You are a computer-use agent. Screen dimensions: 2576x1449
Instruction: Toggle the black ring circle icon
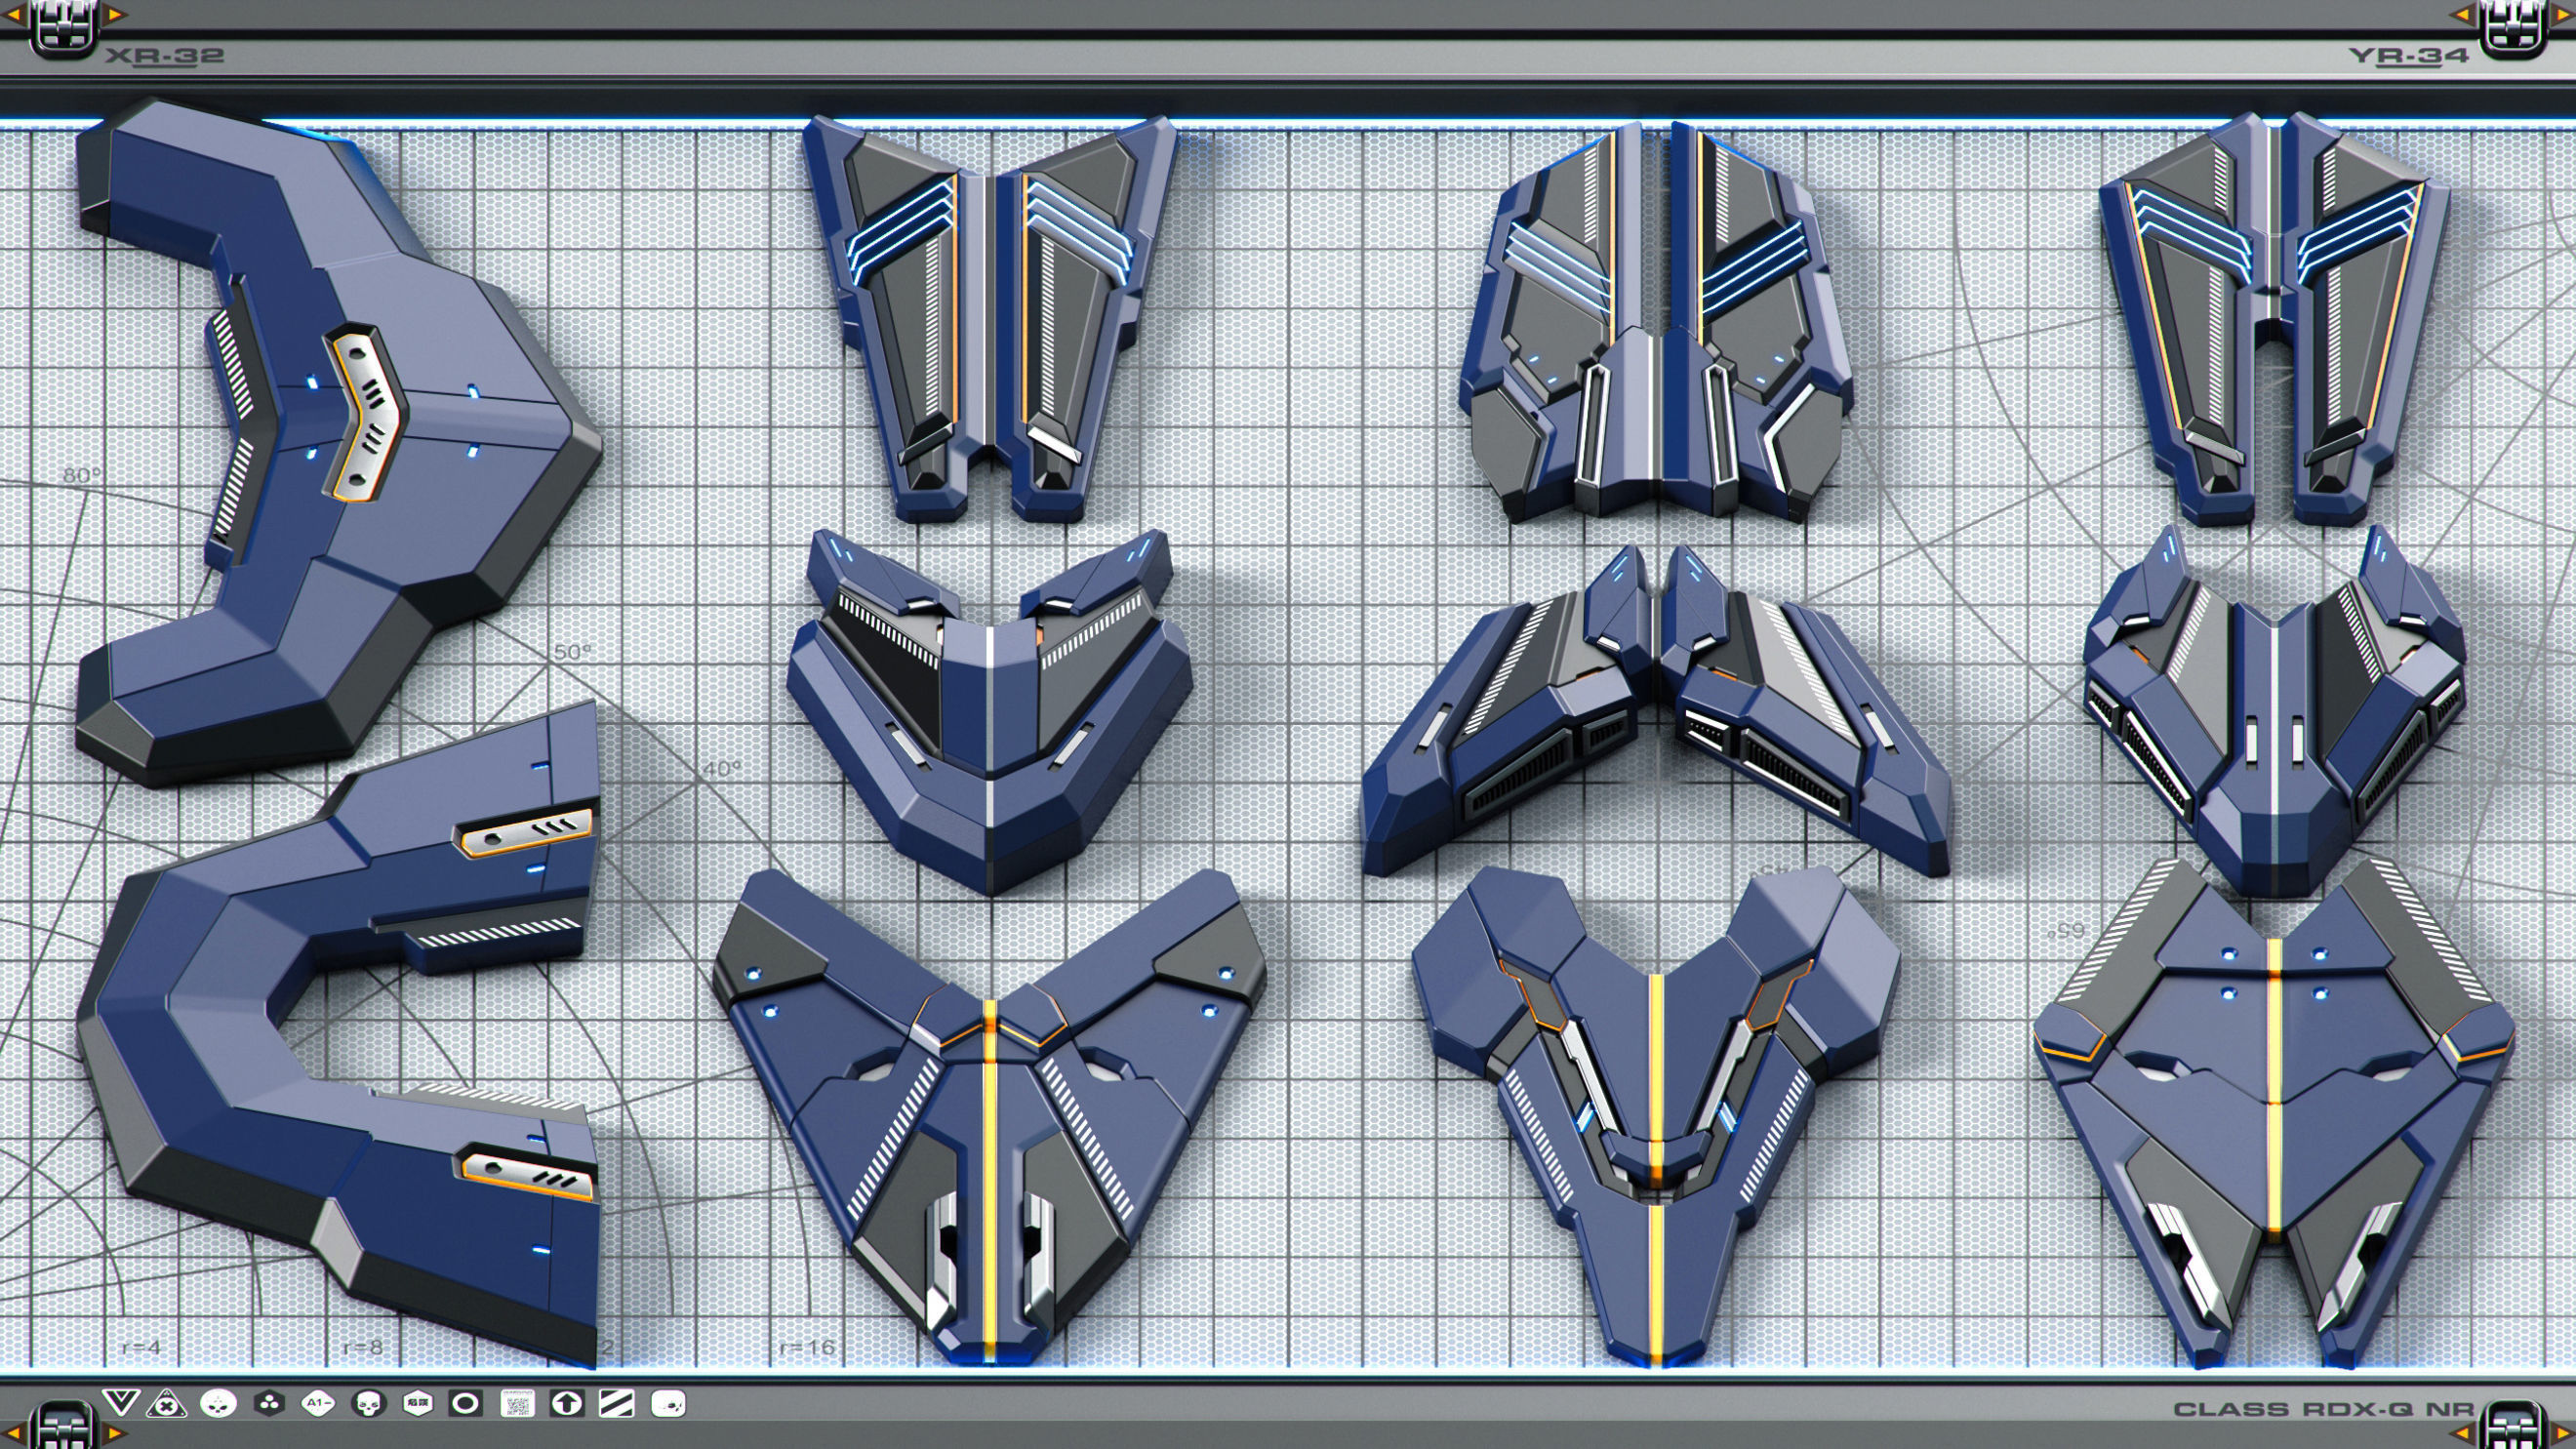point(465,1404)
